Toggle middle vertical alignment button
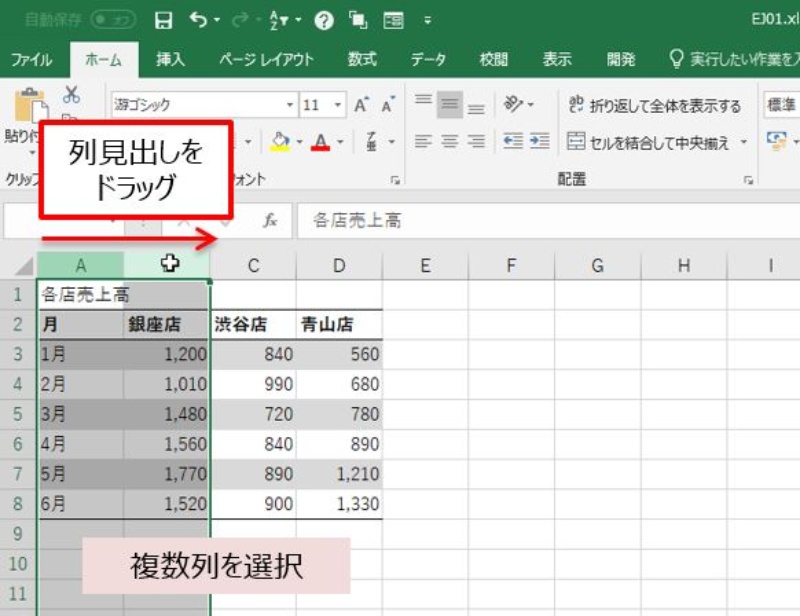Image resolution: width=800 pixels, height=616 pixels. (x=450, y=105)
